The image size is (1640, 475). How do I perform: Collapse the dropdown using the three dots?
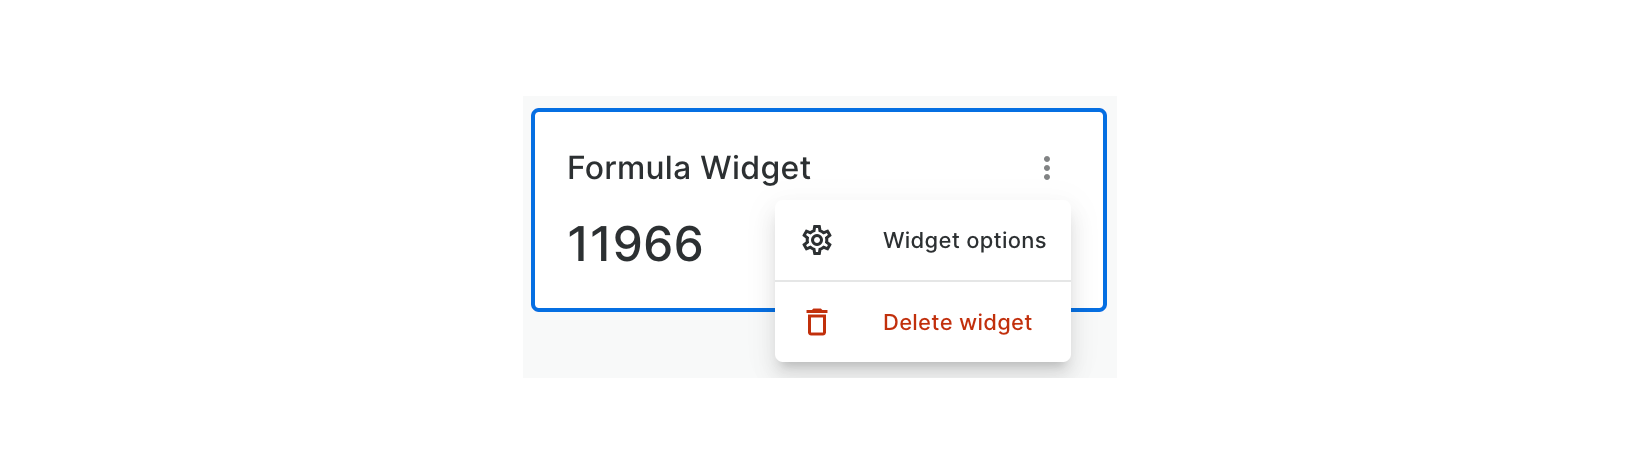tap(1046, 168)
